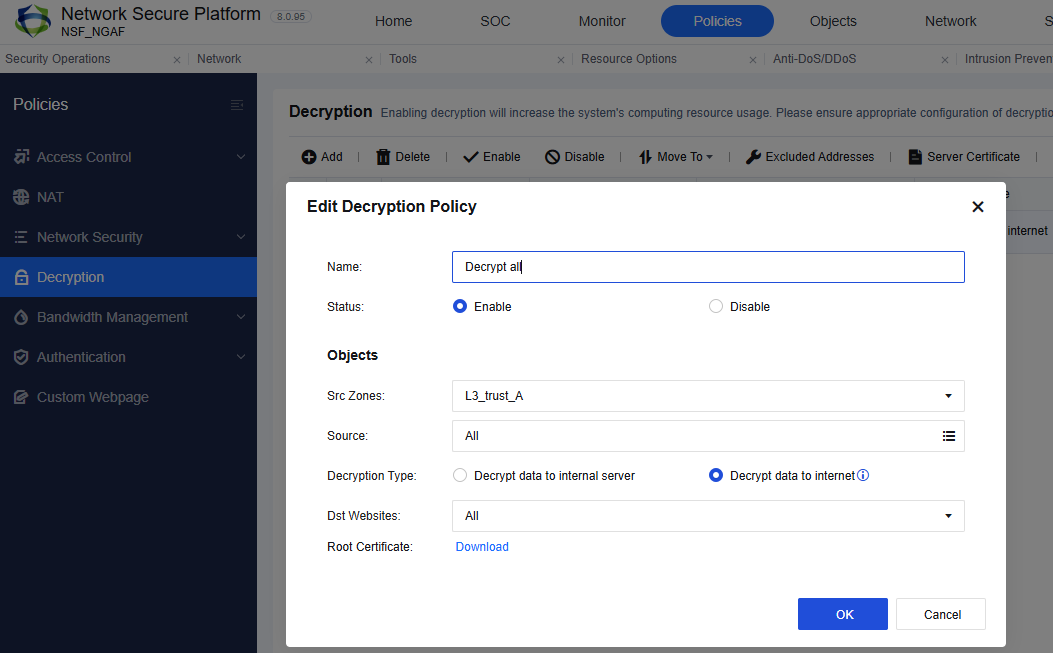Select the Enable status radio button

tap(460, 307)
